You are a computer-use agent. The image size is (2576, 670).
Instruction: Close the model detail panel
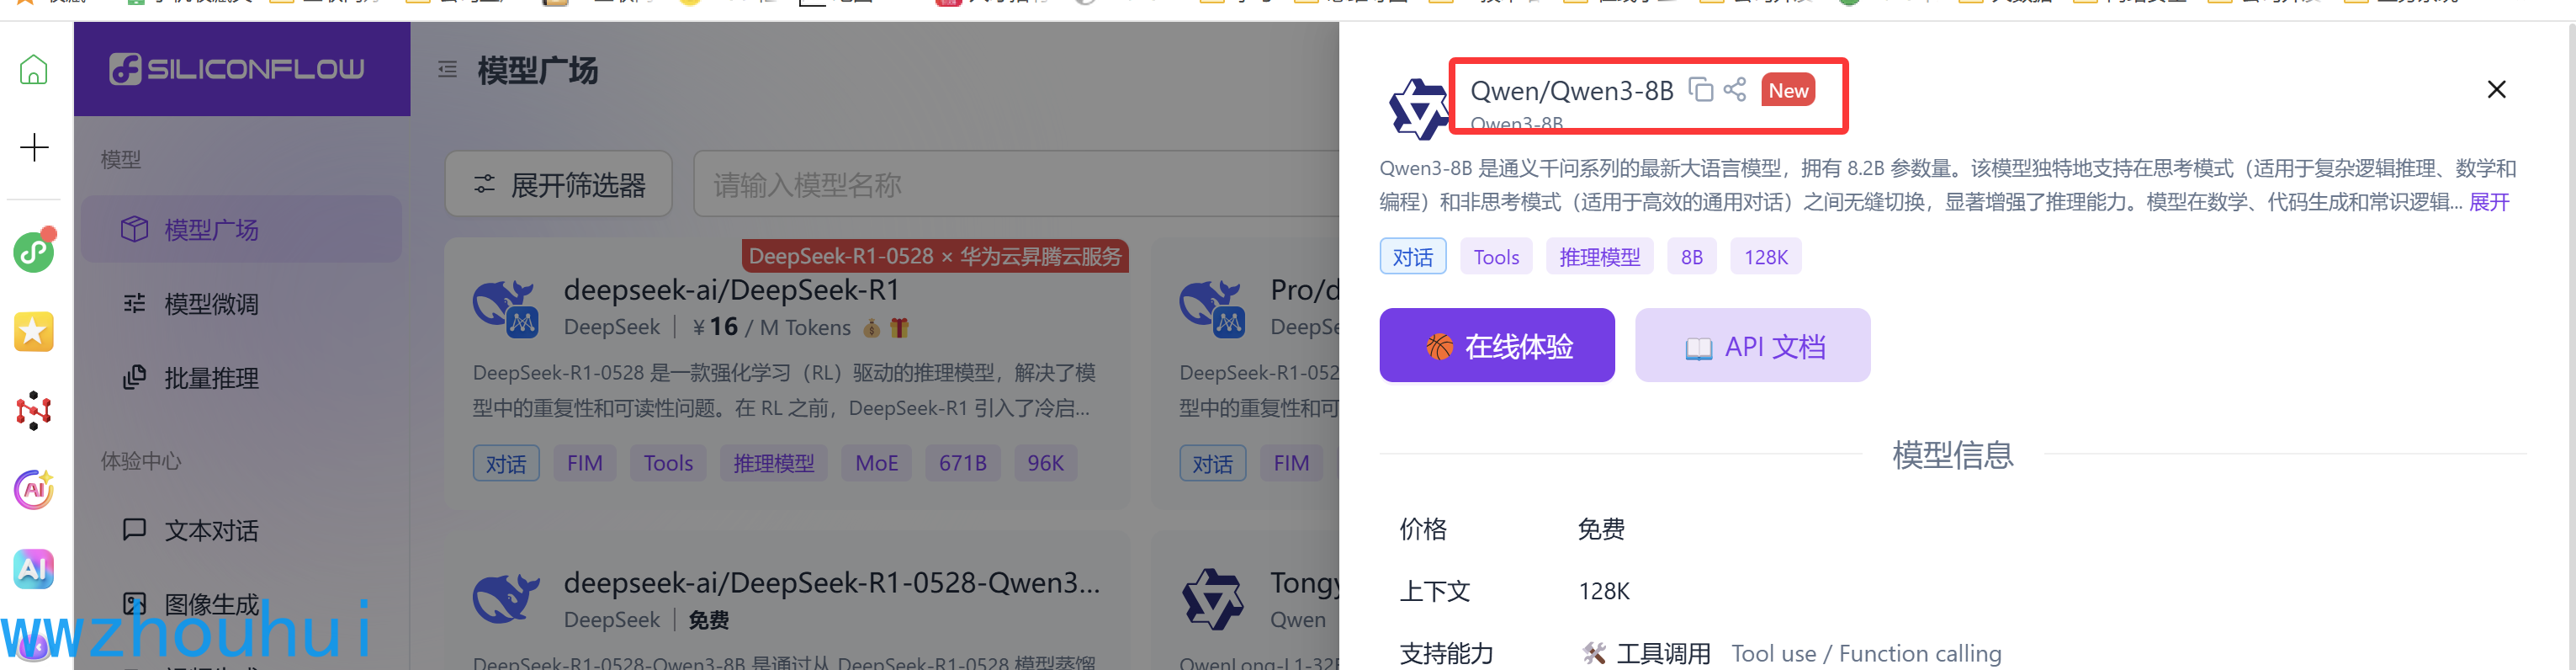click(2496, 90)
